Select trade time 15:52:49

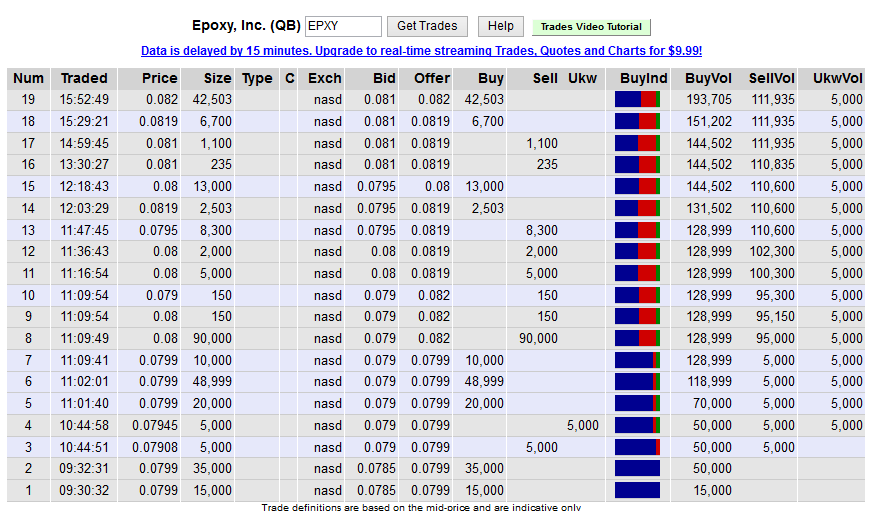click(x=84, y=99)
